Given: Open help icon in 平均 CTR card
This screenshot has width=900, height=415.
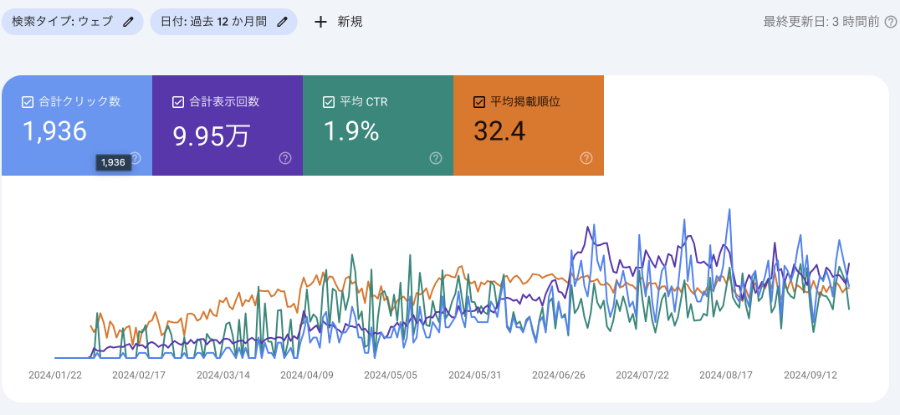Looking at the screenshot, I should point(435,158).
